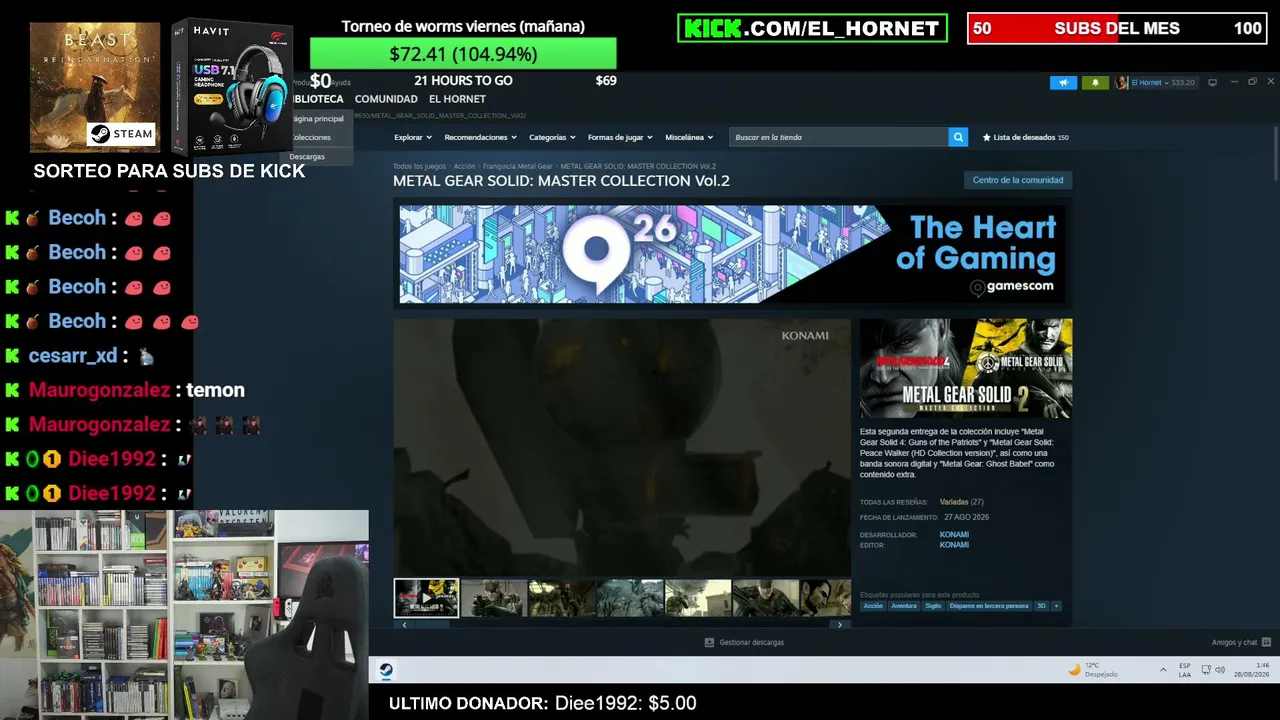Open the Amigos y chat grid icon
Viewport: 1280px width, 720px height.
1266,642
